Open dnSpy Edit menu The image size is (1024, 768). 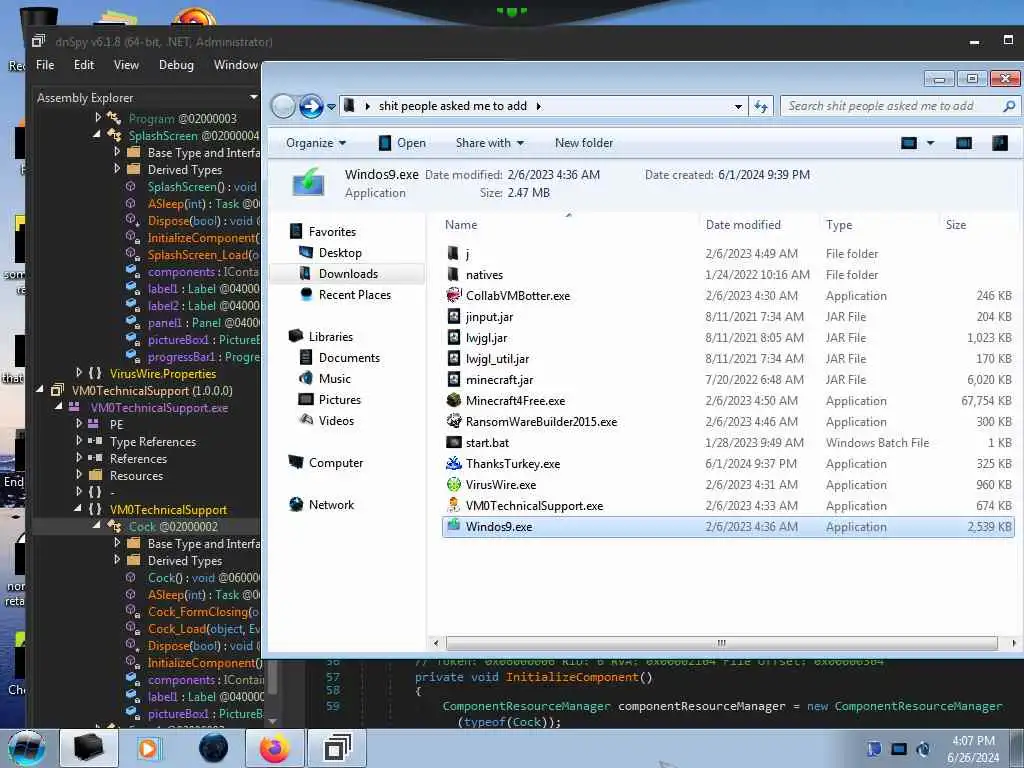tap(84, 65)
